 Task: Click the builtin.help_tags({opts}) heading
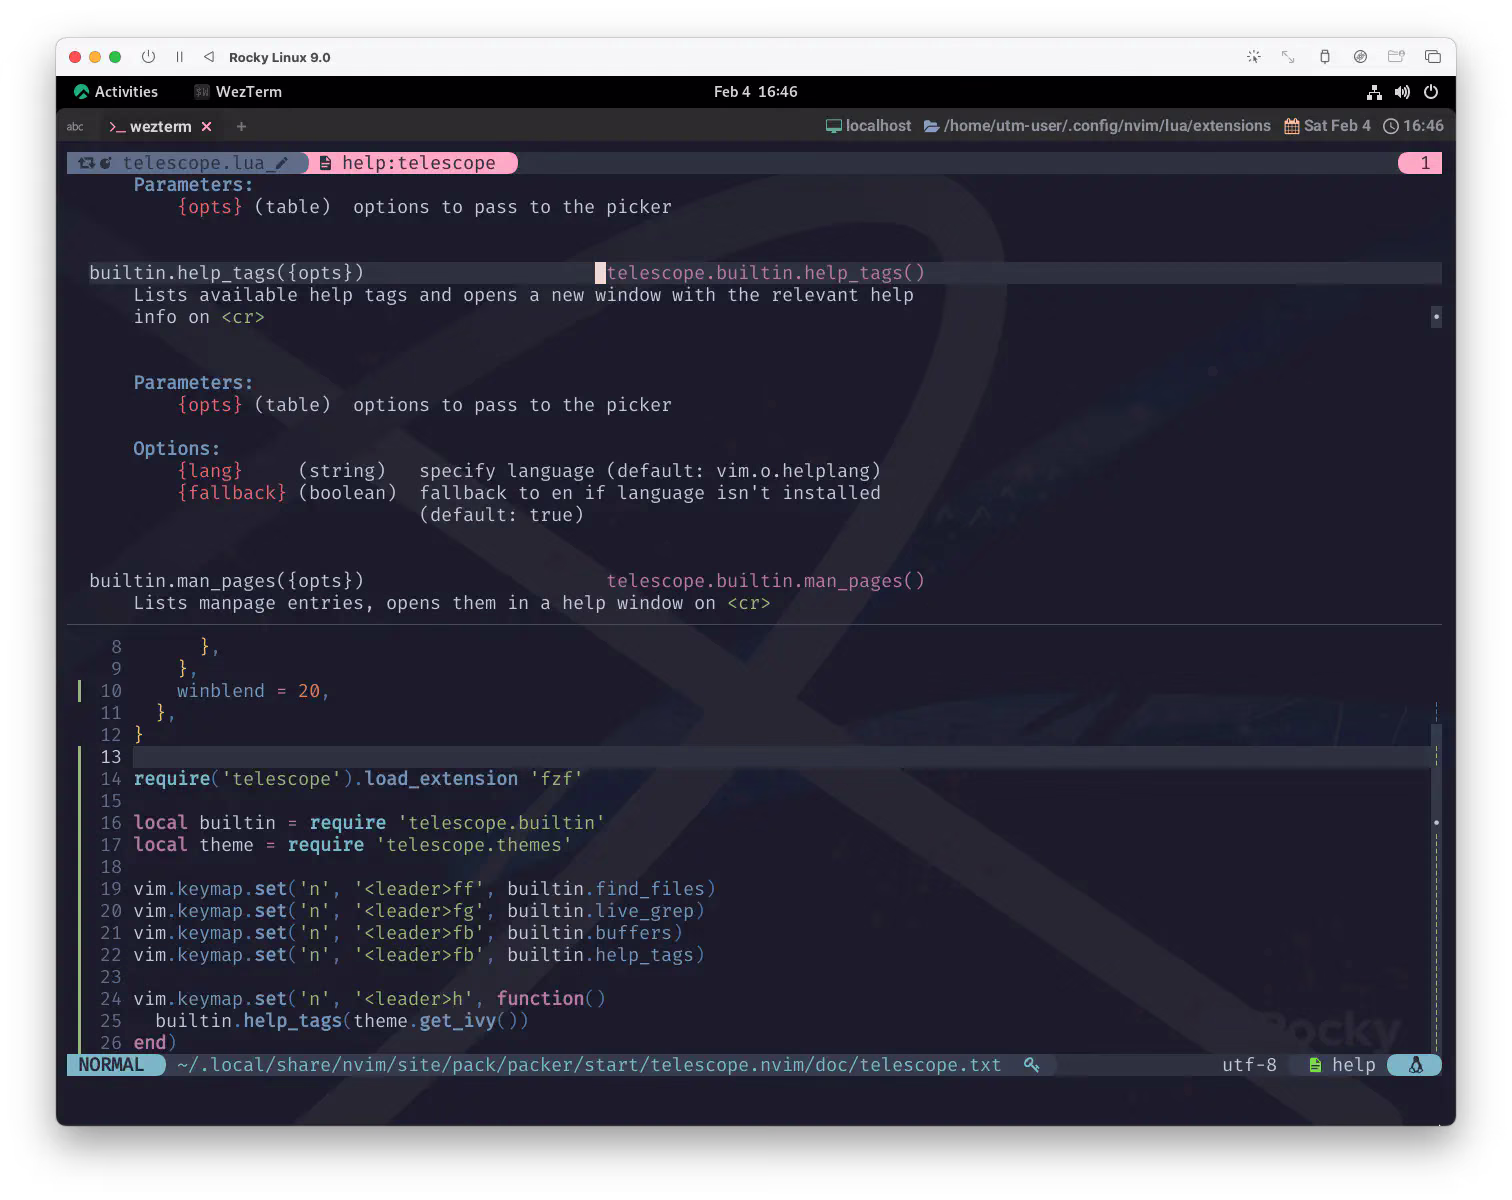point(226,273)
